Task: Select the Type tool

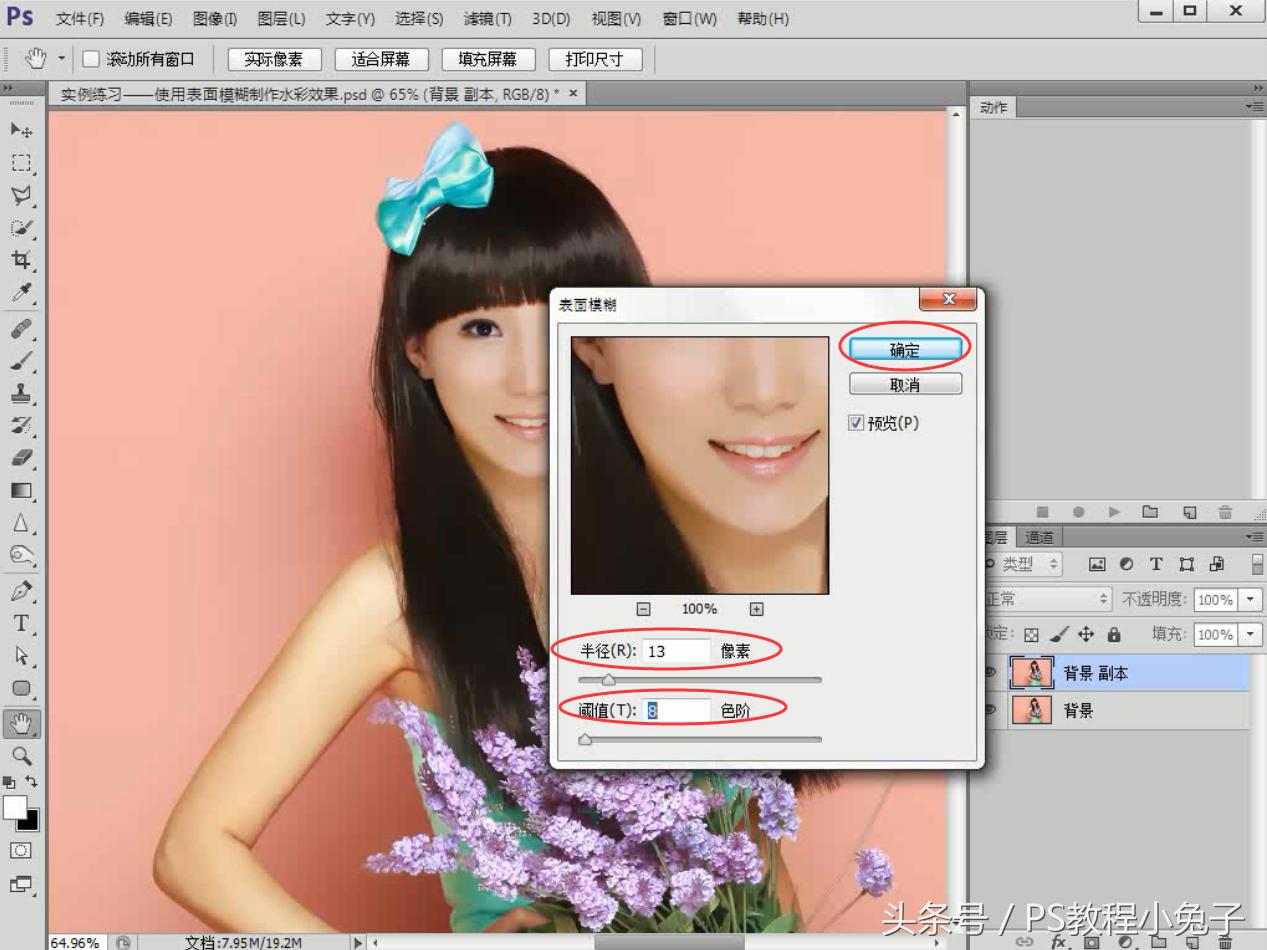Action: click(20, 623)
